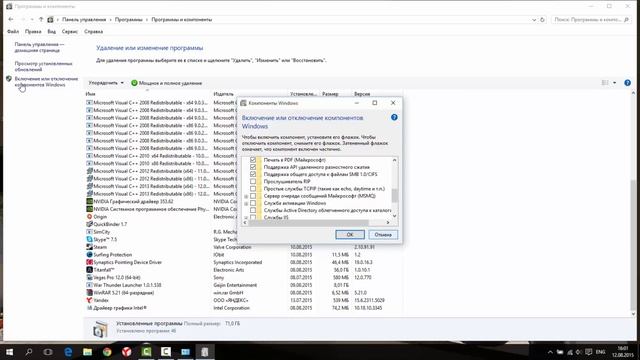Click the refresh icon beside address bar
Viewport: 640px width, 360px height.
[x=542, y=20]
